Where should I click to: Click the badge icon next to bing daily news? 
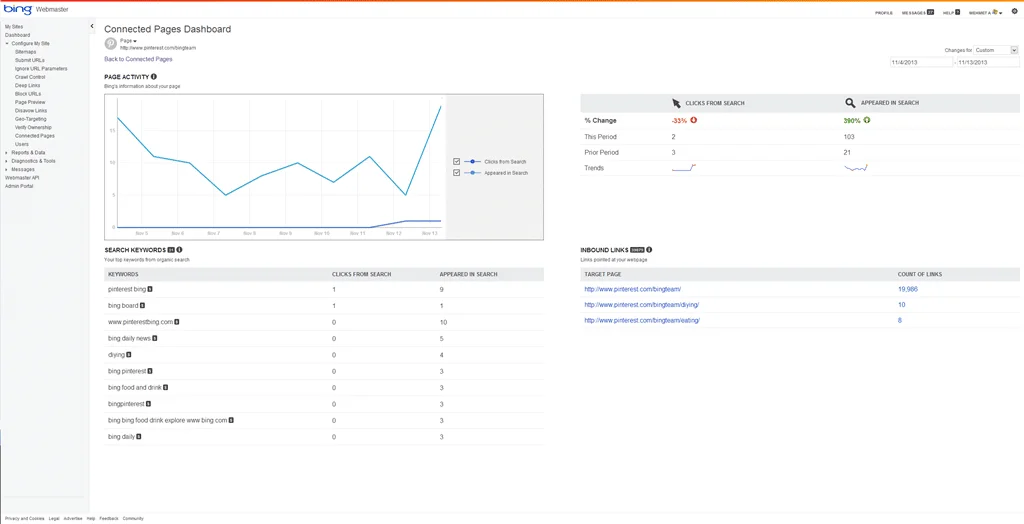tap(155, 338)
